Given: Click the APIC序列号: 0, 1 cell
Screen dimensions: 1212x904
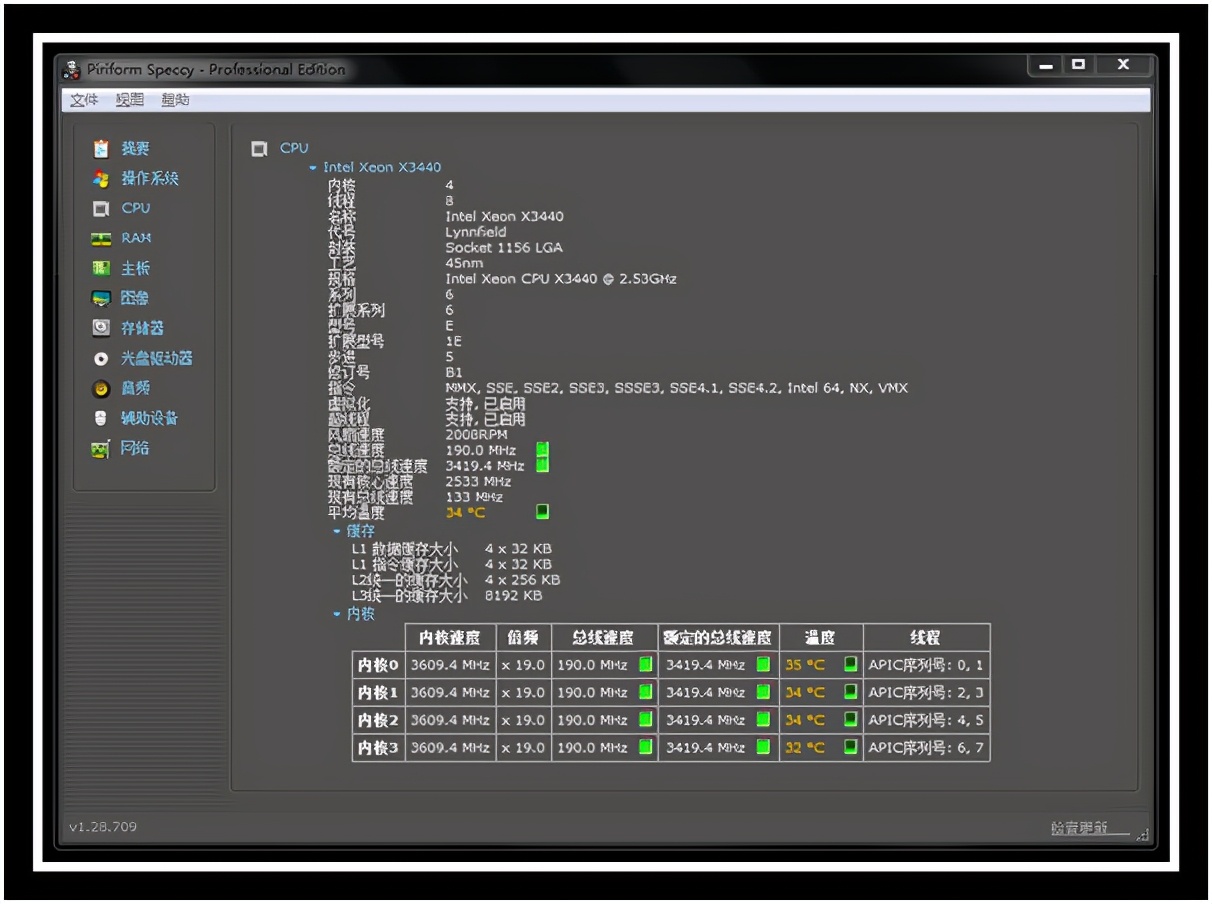Looking at the screenshot, I should click(x=926, y=665).
